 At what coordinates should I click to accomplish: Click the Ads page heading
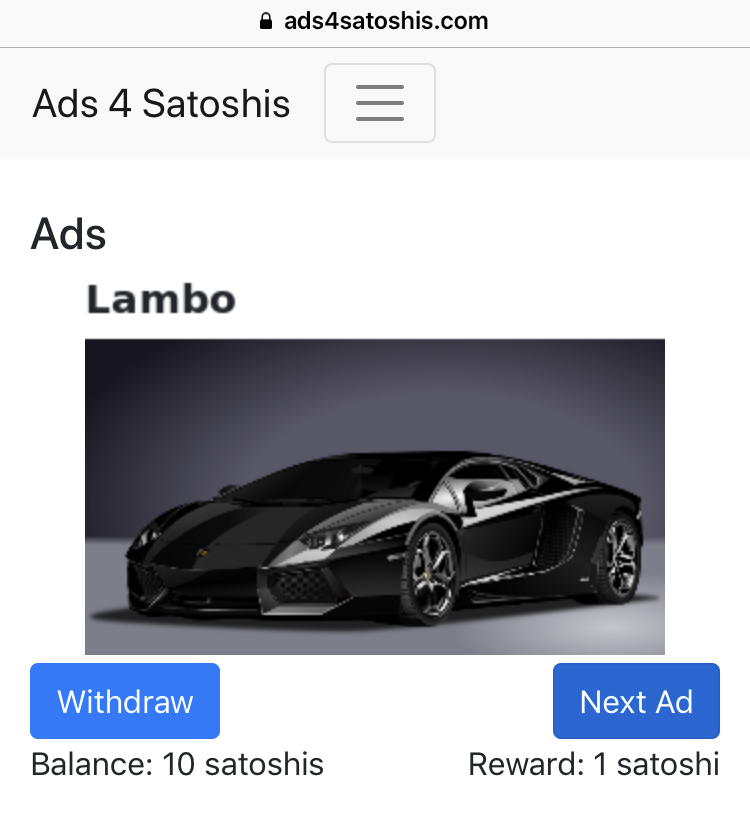[69, 234]
